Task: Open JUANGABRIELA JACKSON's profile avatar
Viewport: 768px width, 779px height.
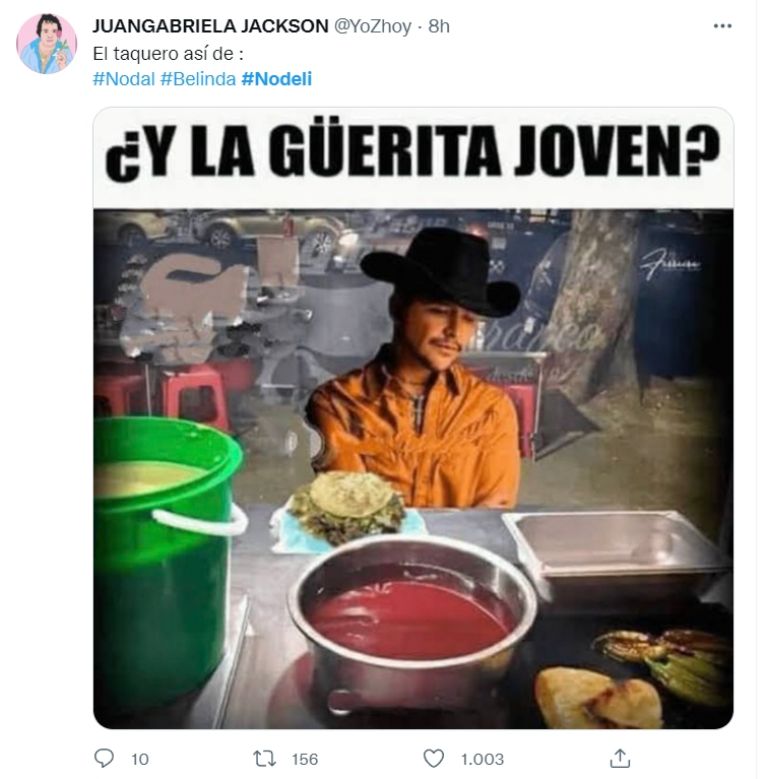Action: pos(47,44)
